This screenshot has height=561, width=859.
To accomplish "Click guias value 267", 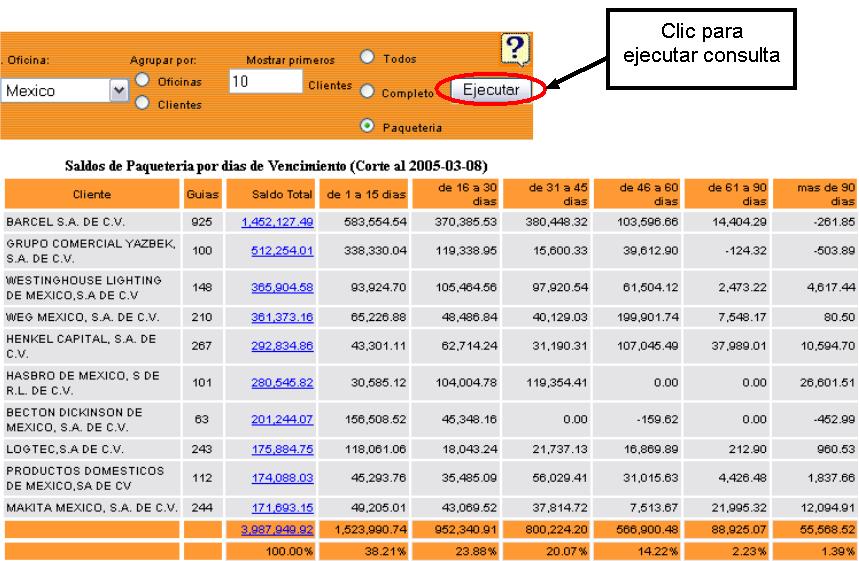I will point(202,346).
